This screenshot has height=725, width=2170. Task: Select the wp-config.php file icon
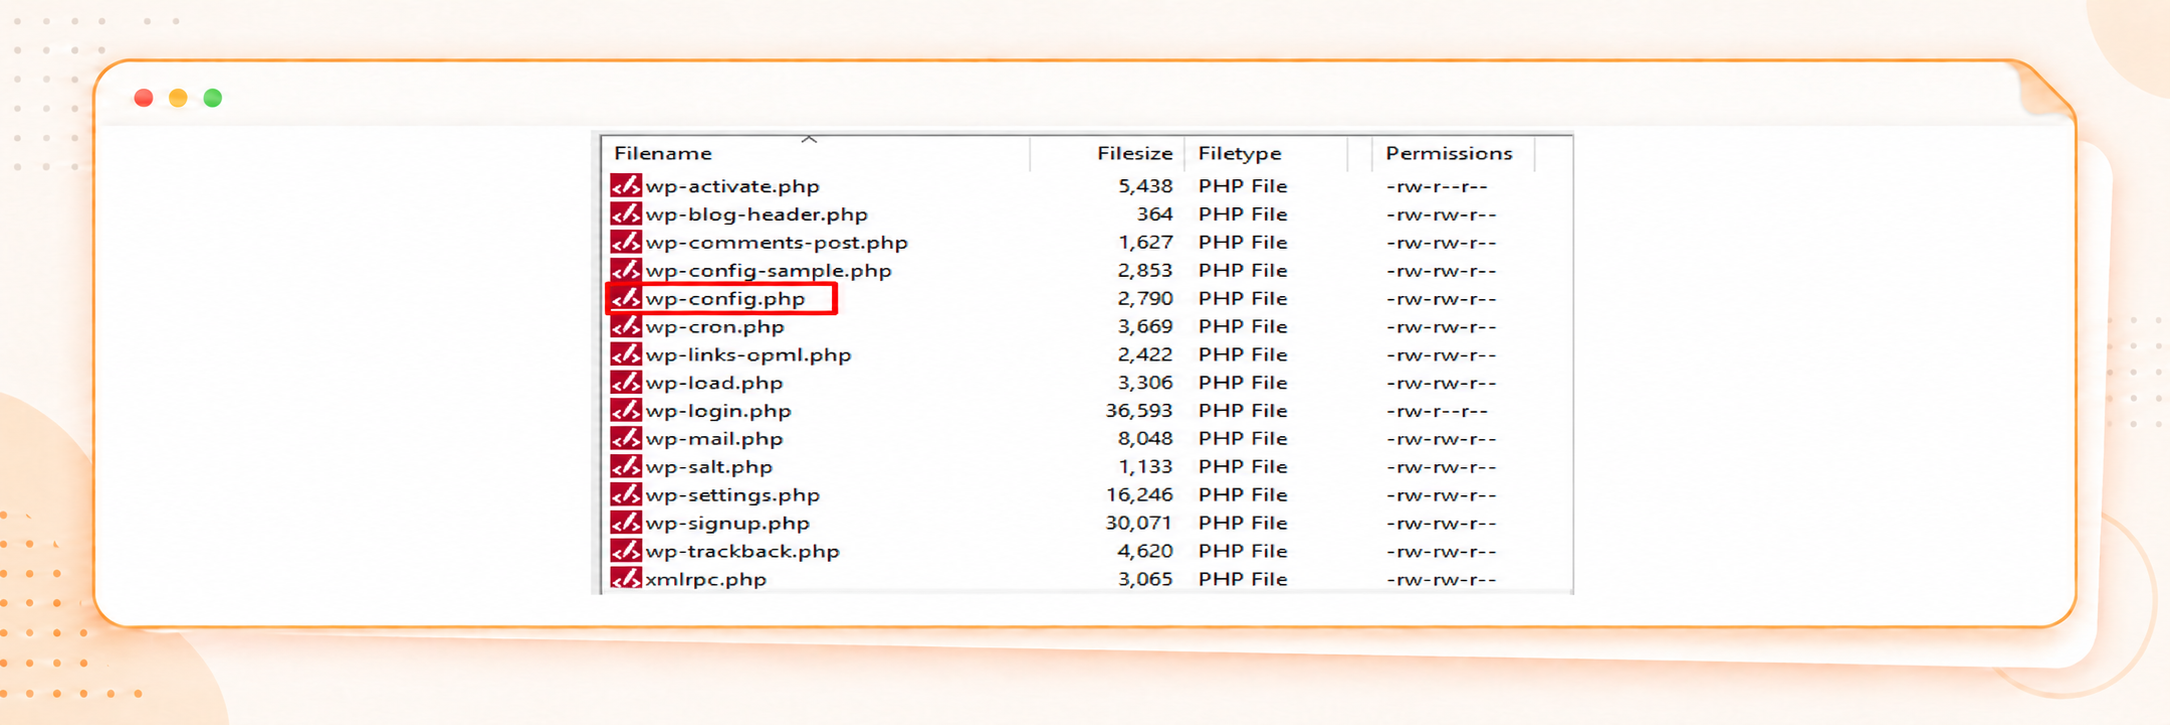click(626, 298)
